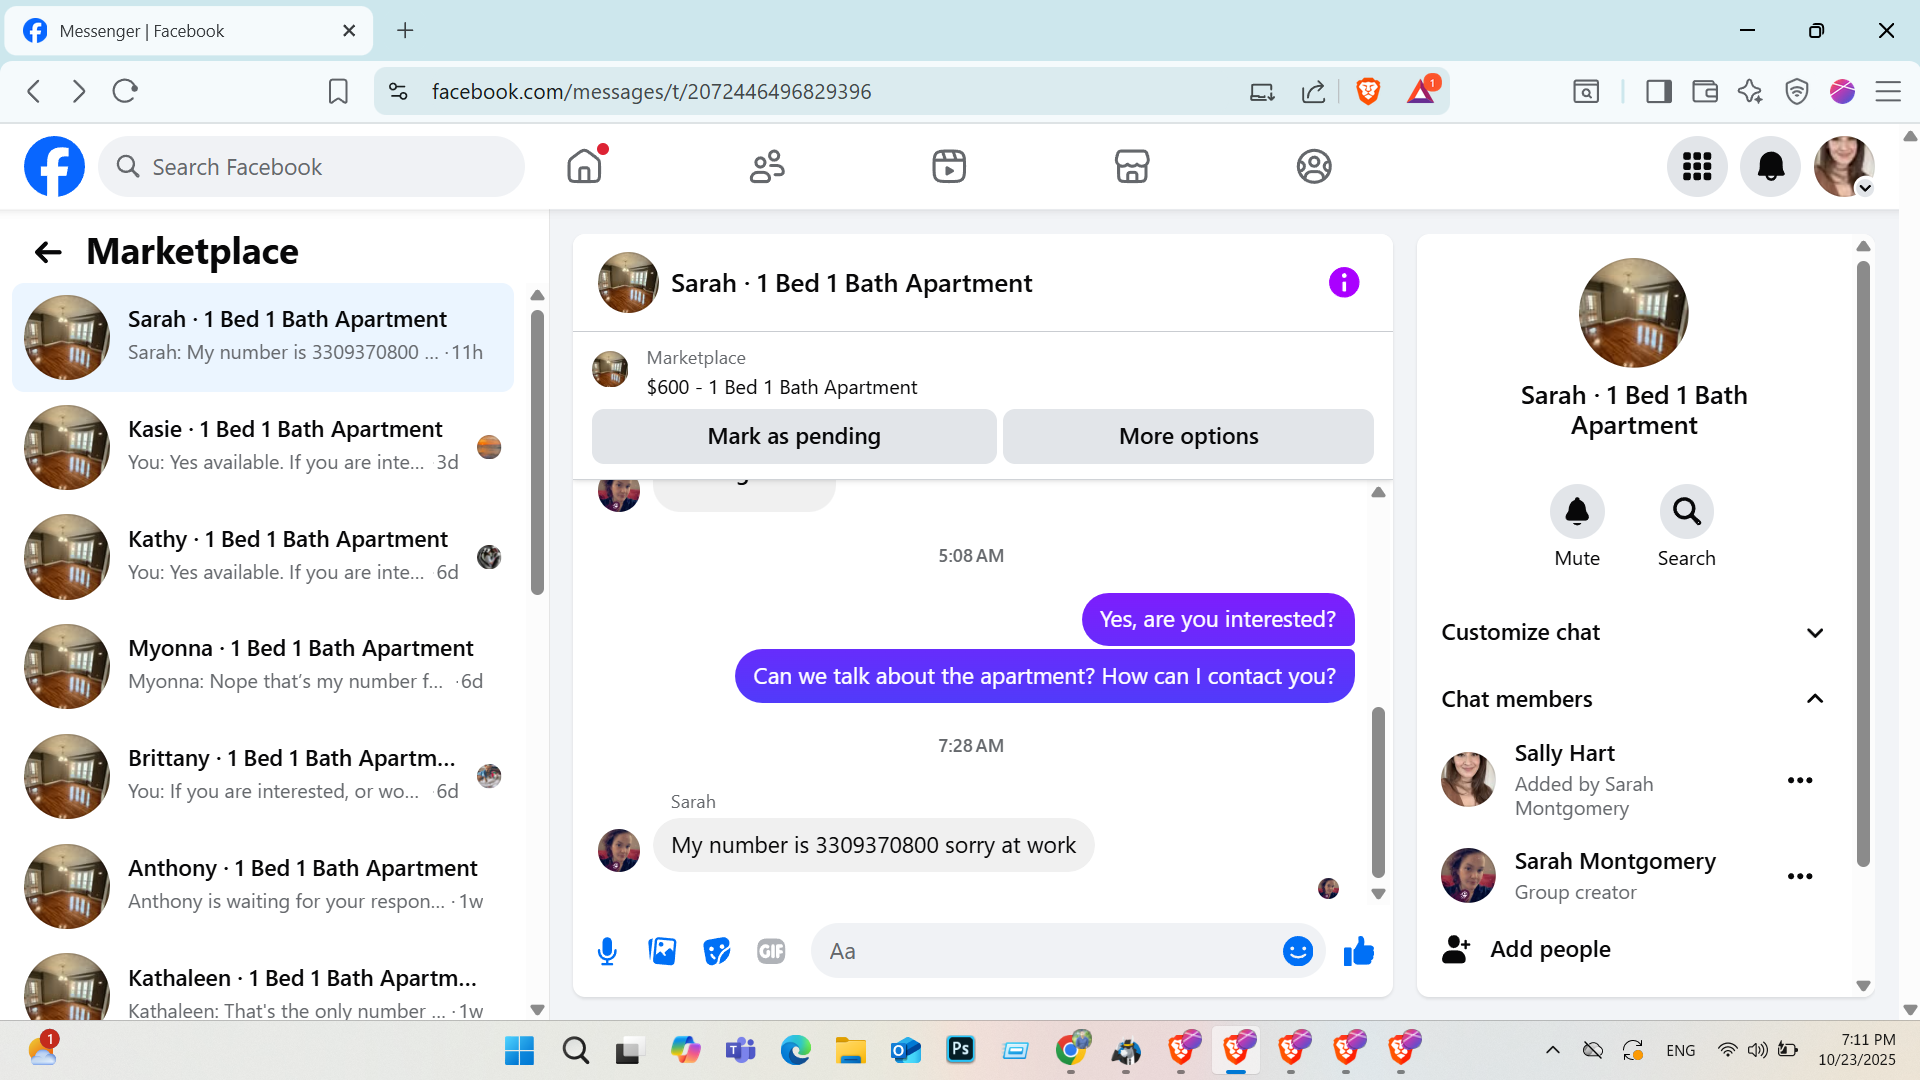Go to the Marketplace tab

tap(1131, 166)
